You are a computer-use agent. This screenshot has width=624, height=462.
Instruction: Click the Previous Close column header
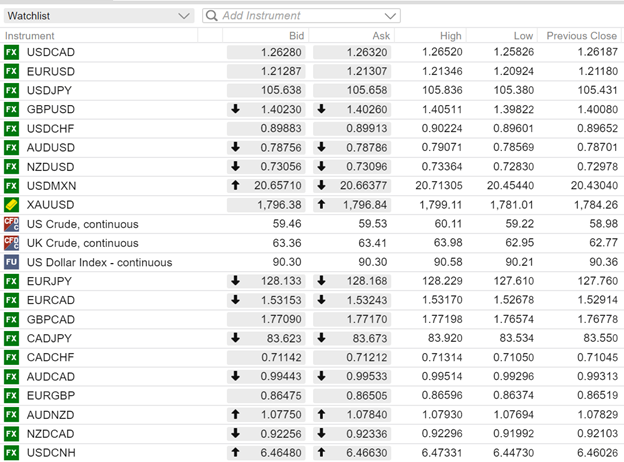coord(581,35)
